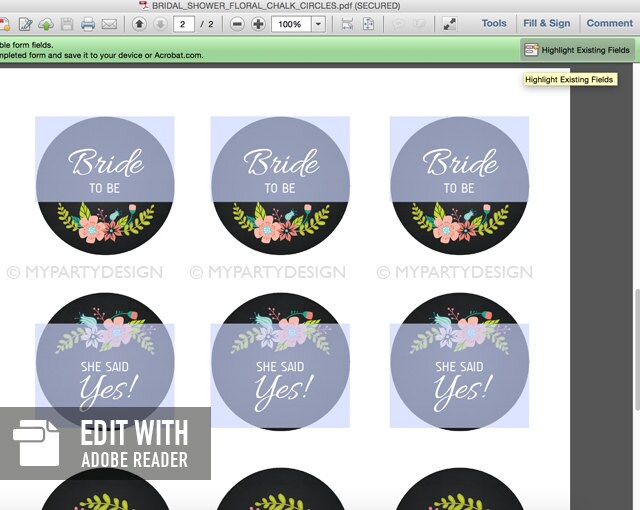Zoom in with the plus button

click(x=258, y=24)
